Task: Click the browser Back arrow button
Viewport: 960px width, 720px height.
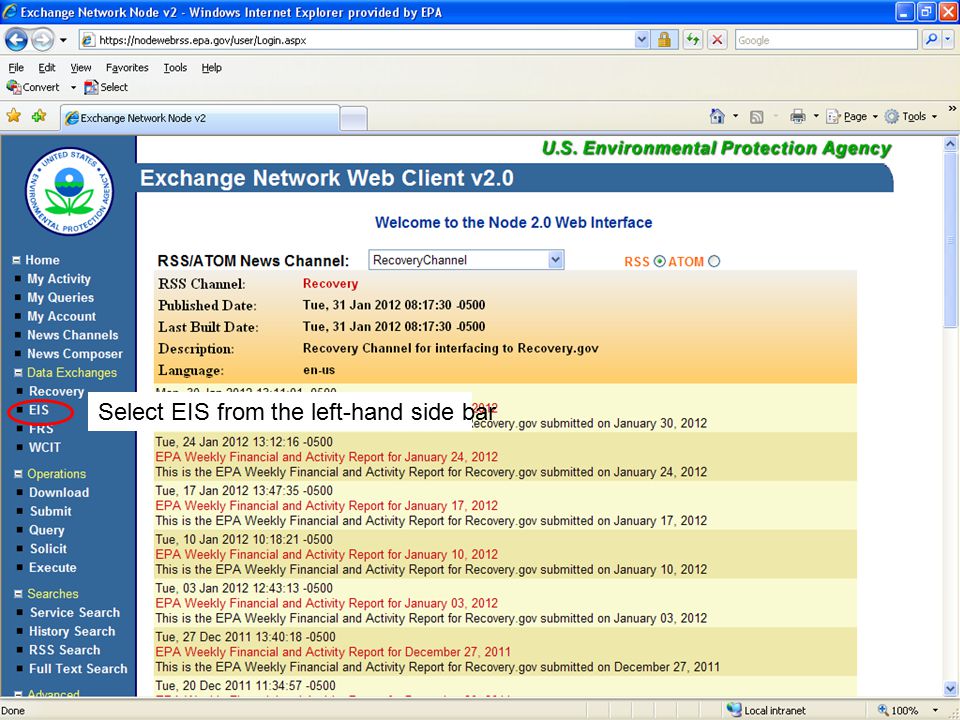Action: tap(17, 40)
